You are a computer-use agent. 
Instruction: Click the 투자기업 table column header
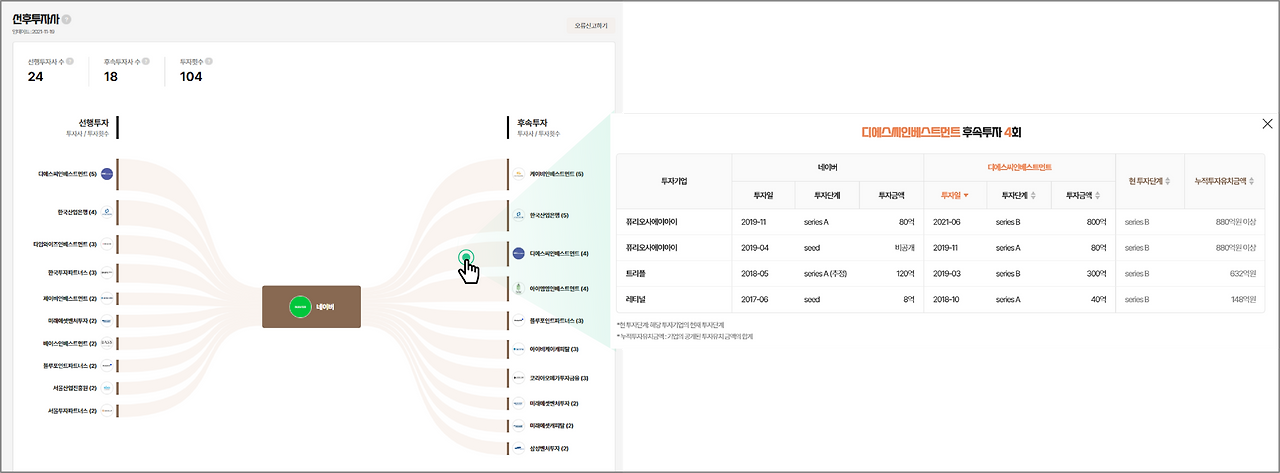pyautogui.click(x=675, y=181)
